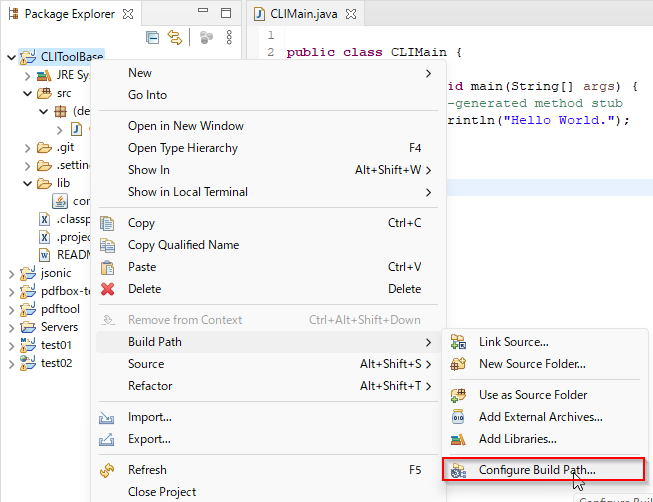Viewport: 653px width, 502px height.
Task: Click the README document file icon
Action: tap(44, 255)
